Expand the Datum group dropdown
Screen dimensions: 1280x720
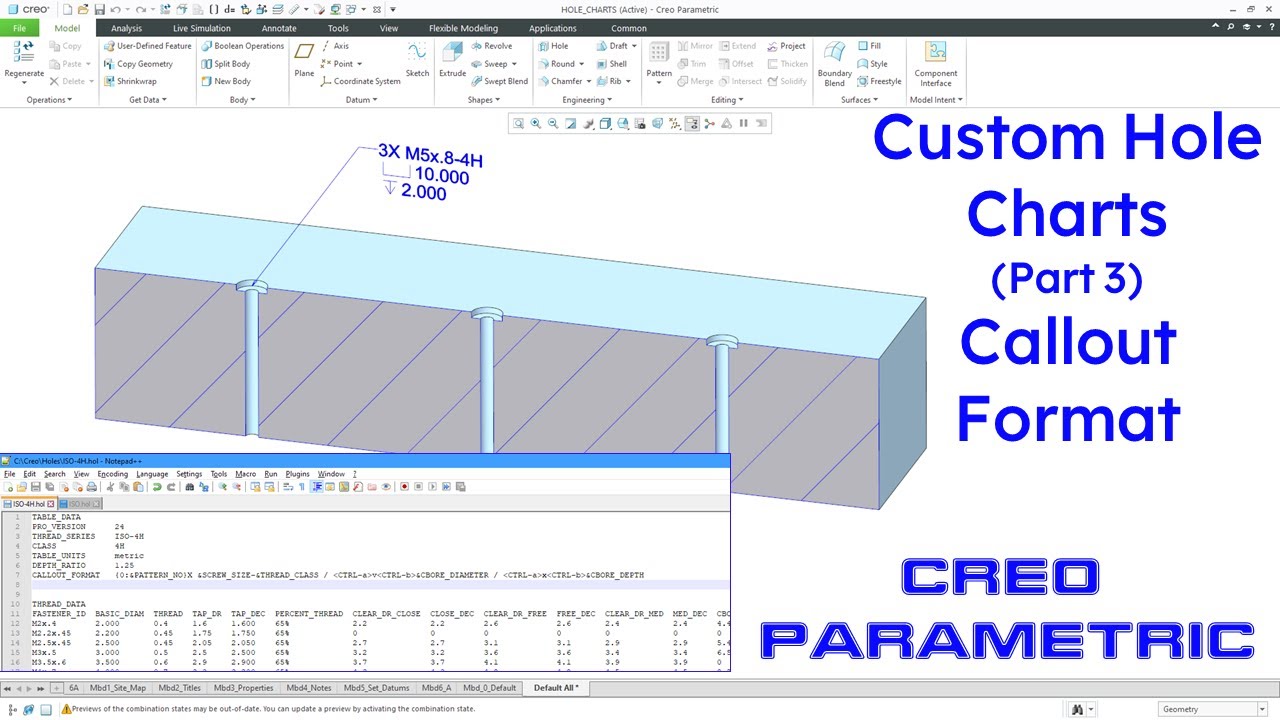pos(361,100)
